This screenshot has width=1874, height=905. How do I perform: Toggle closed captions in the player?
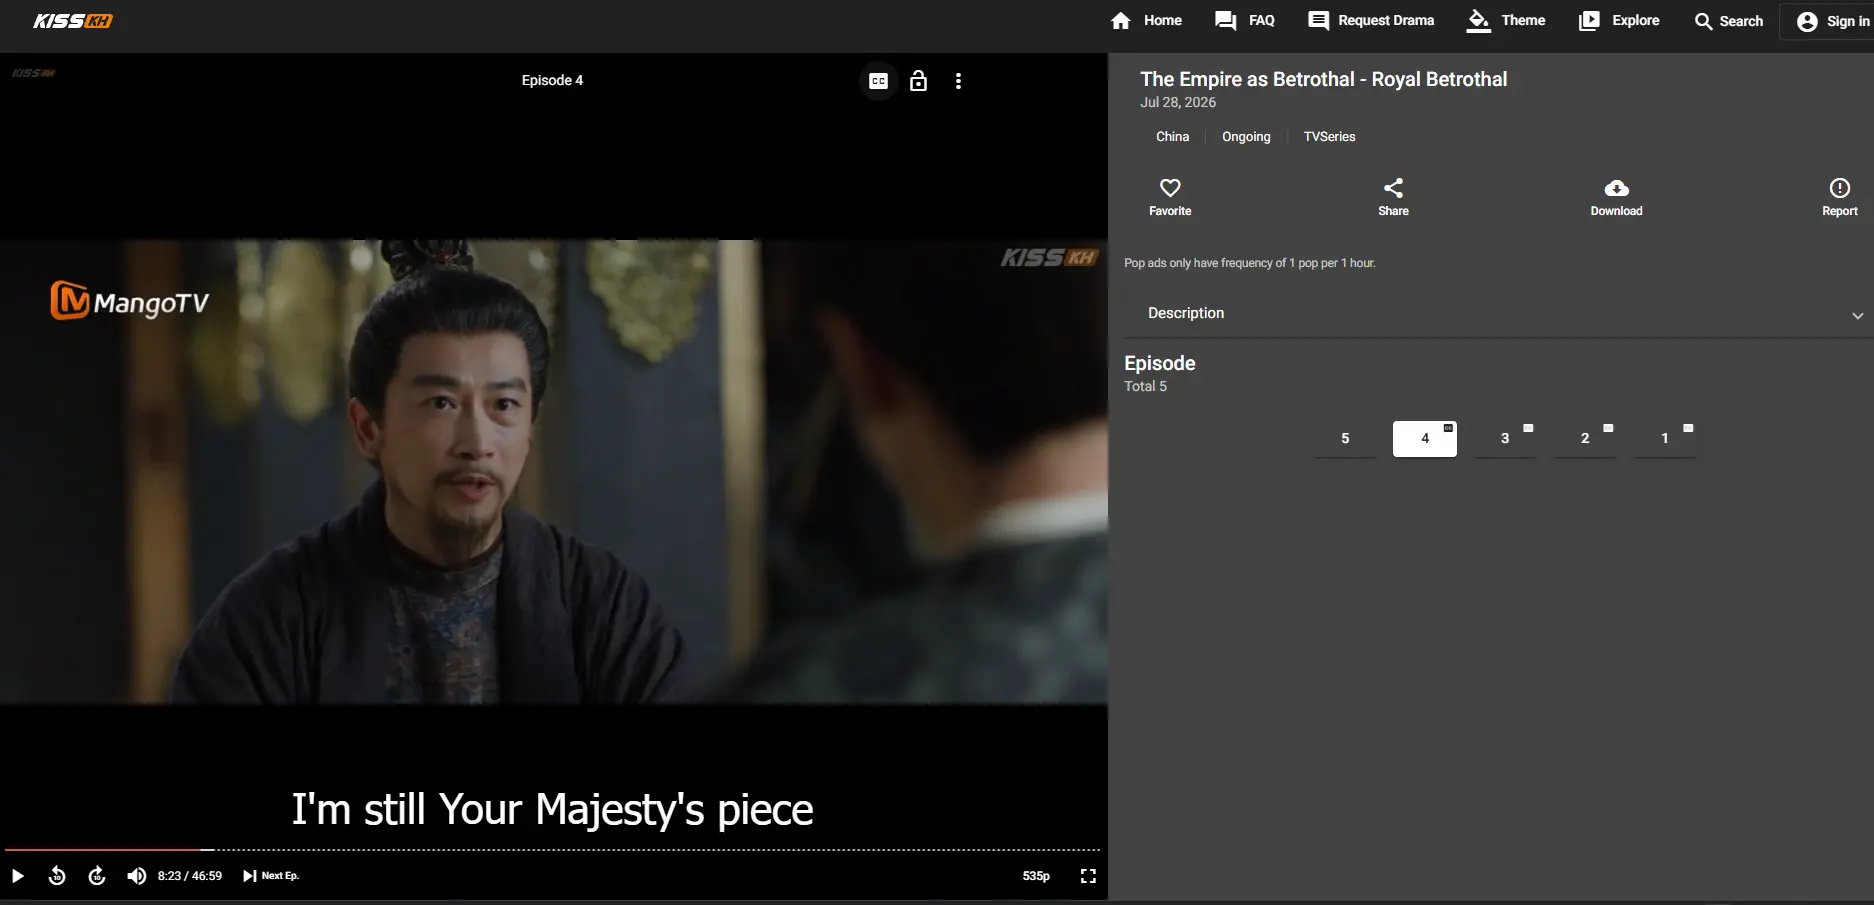coord(878,81)
